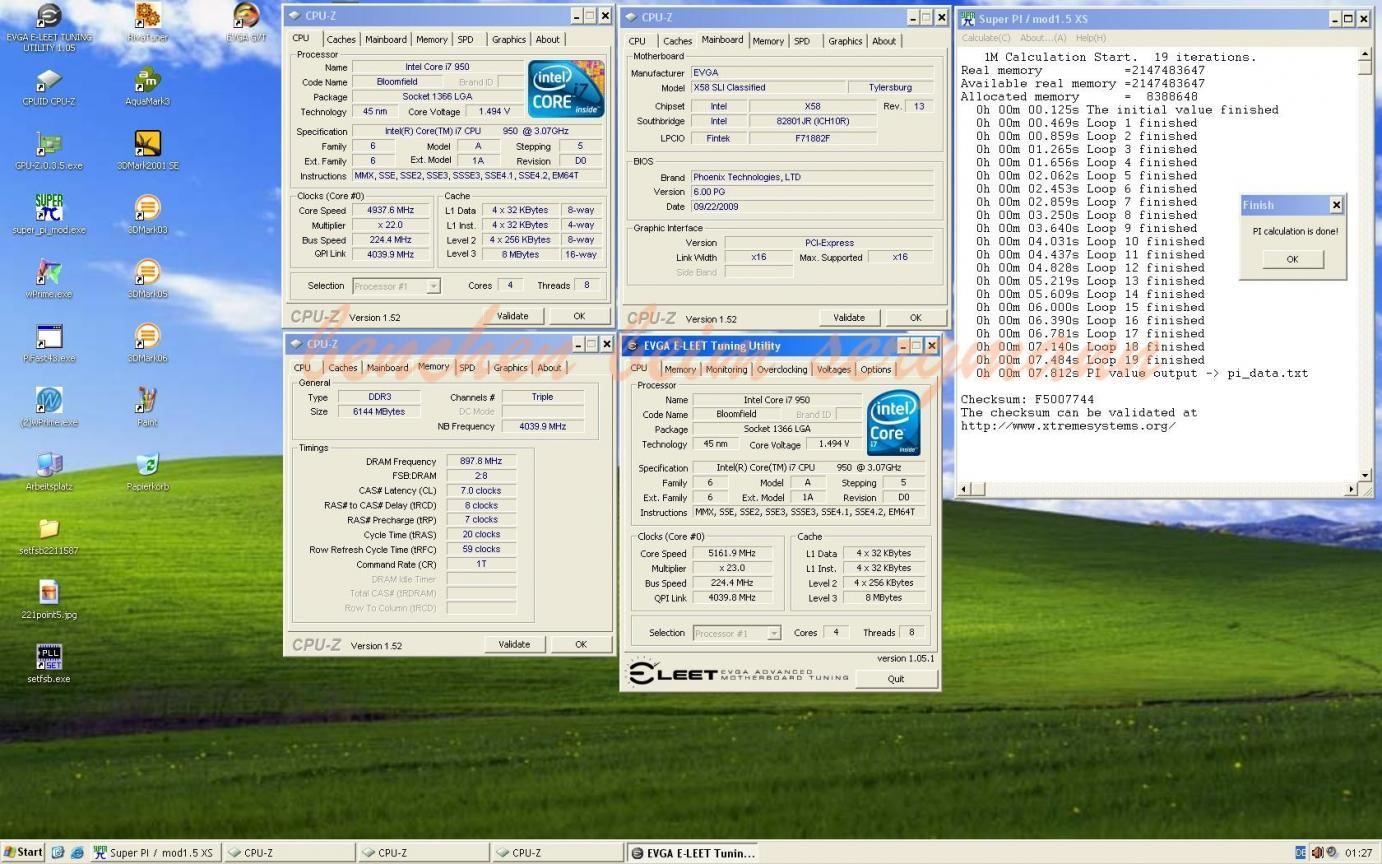
Task: Open EVGA E-LEET Tuning Utility desktop icon
Action: [48, 27]
